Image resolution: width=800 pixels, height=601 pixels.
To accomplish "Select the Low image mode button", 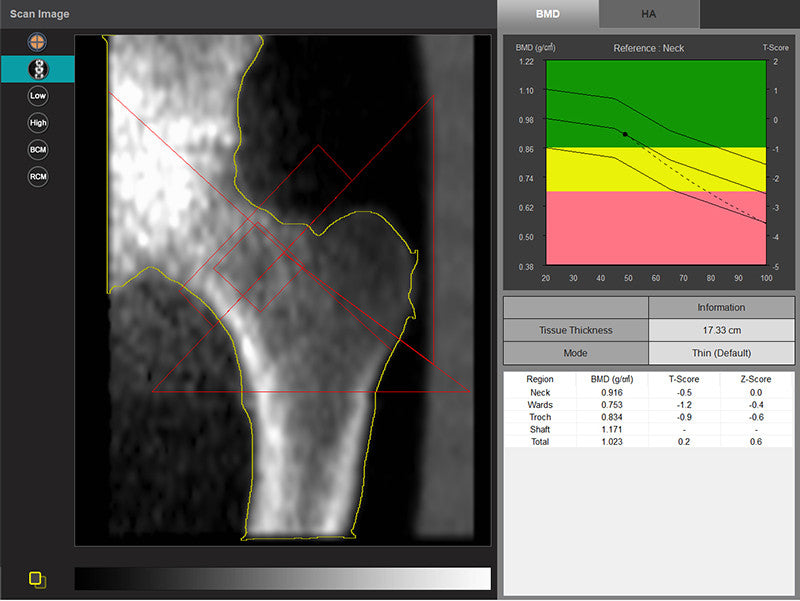I will click(x=38, y=96).
